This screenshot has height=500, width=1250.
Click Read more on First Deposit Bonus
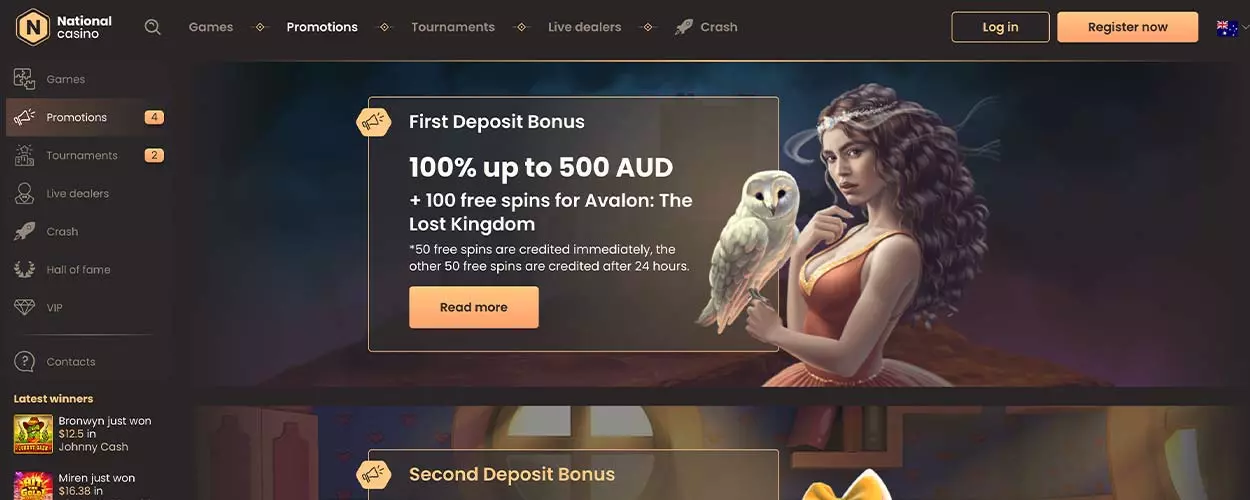(x=474, y=307)
